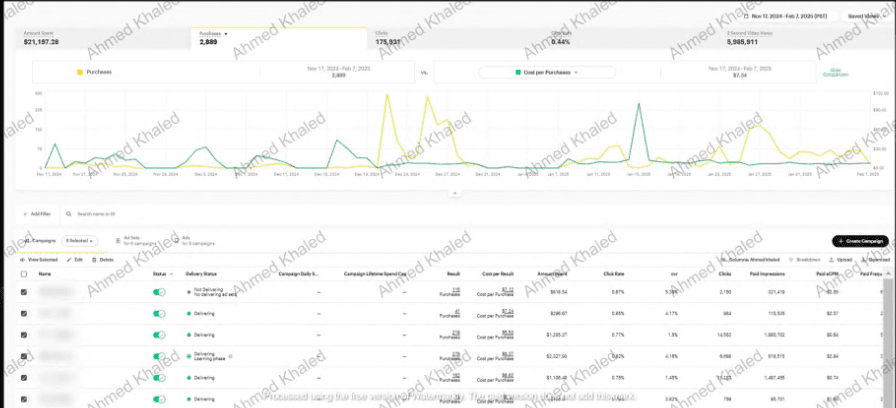Toggle status switch of the $1,106.48 campaign

click(159, 378)
